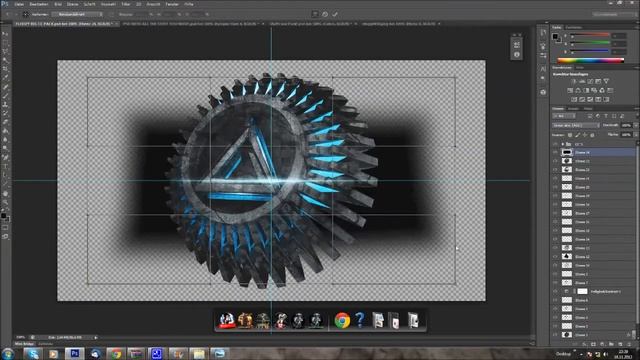Commit the crop with the checkmark icon
The image size is (640, 360).
[335, 14]
